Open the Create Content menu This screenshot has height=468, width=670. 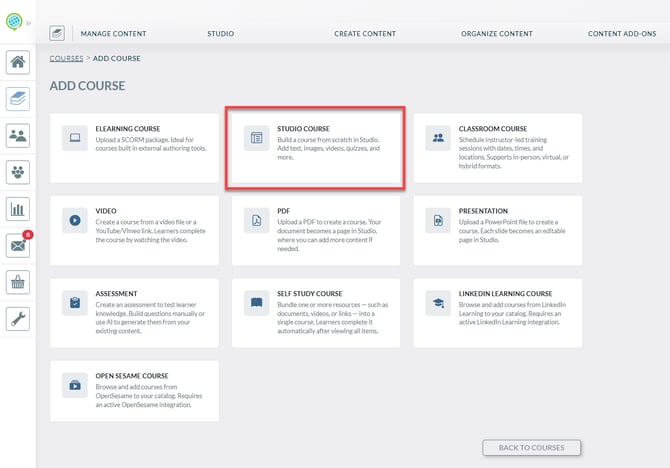(365, 34)
